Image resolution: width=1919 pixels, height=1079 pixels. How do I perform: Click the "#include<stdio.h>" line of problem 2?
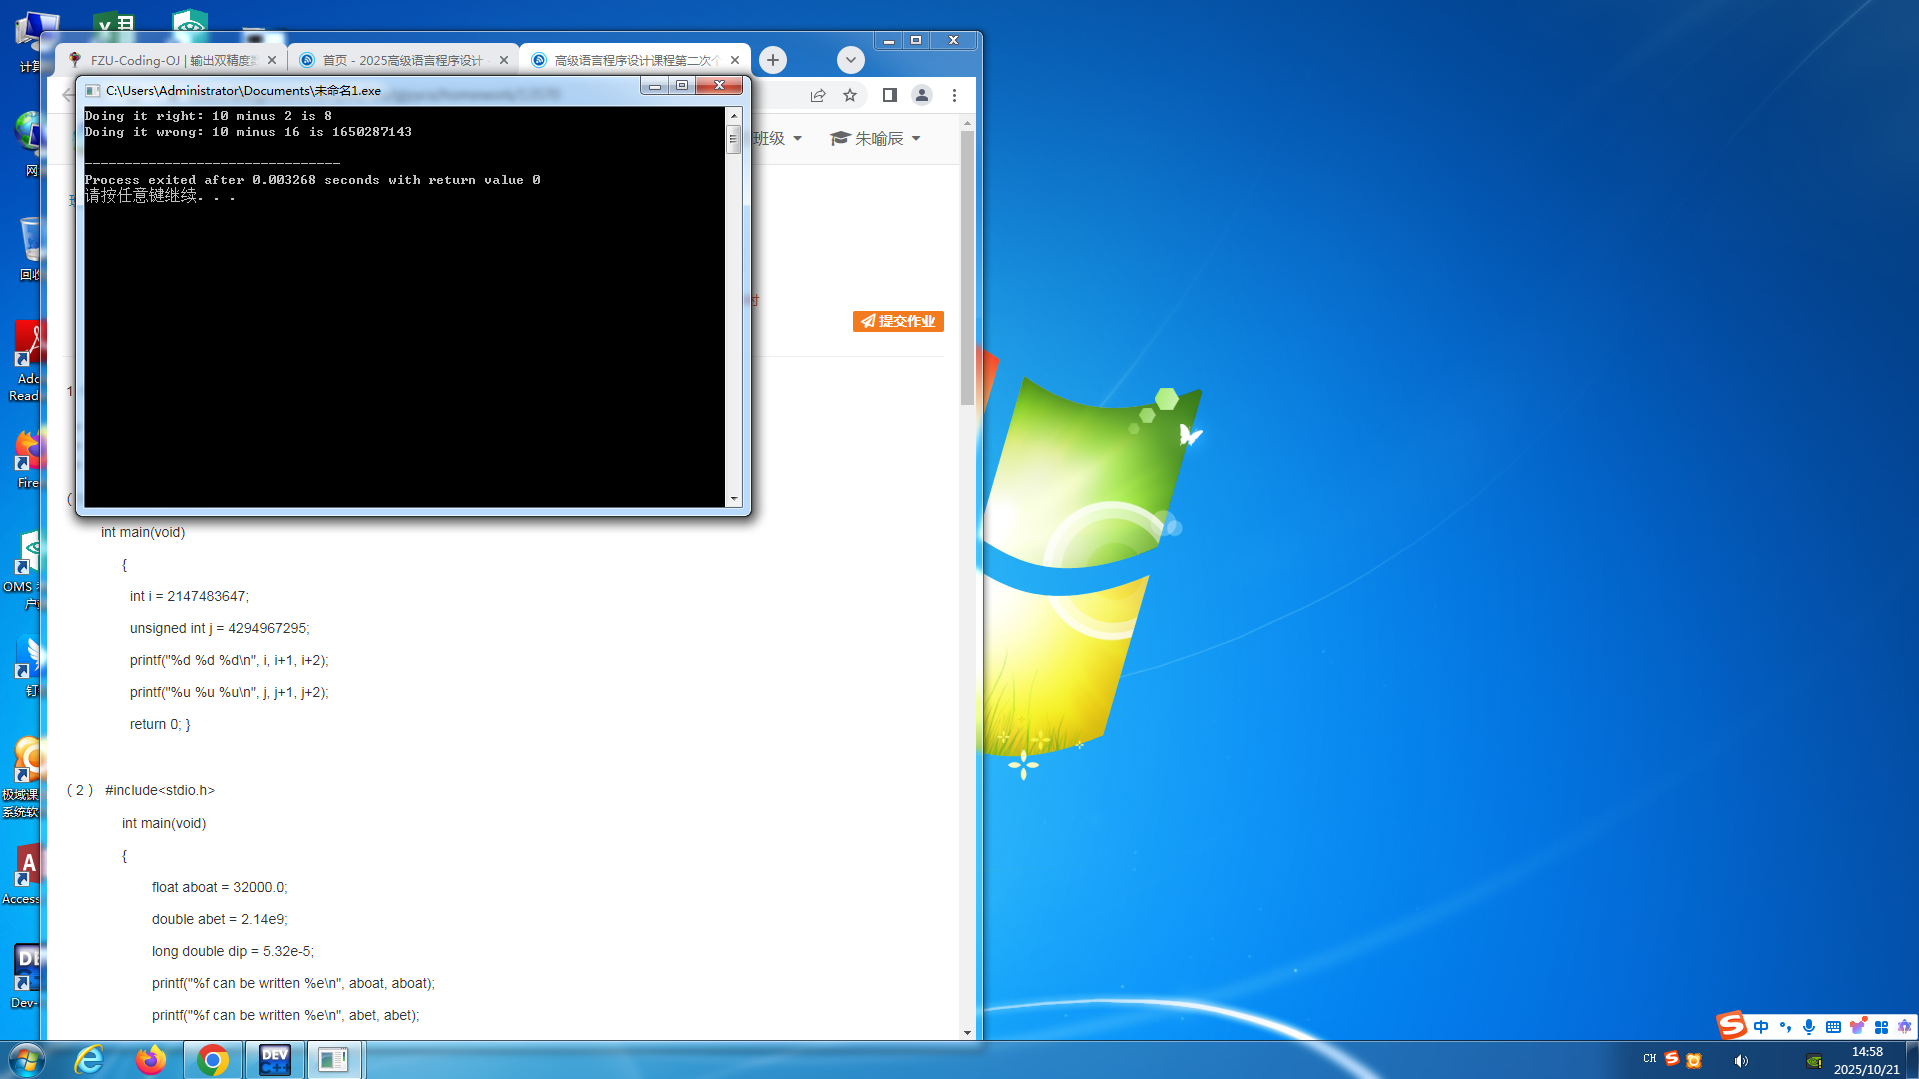[160, 790]
